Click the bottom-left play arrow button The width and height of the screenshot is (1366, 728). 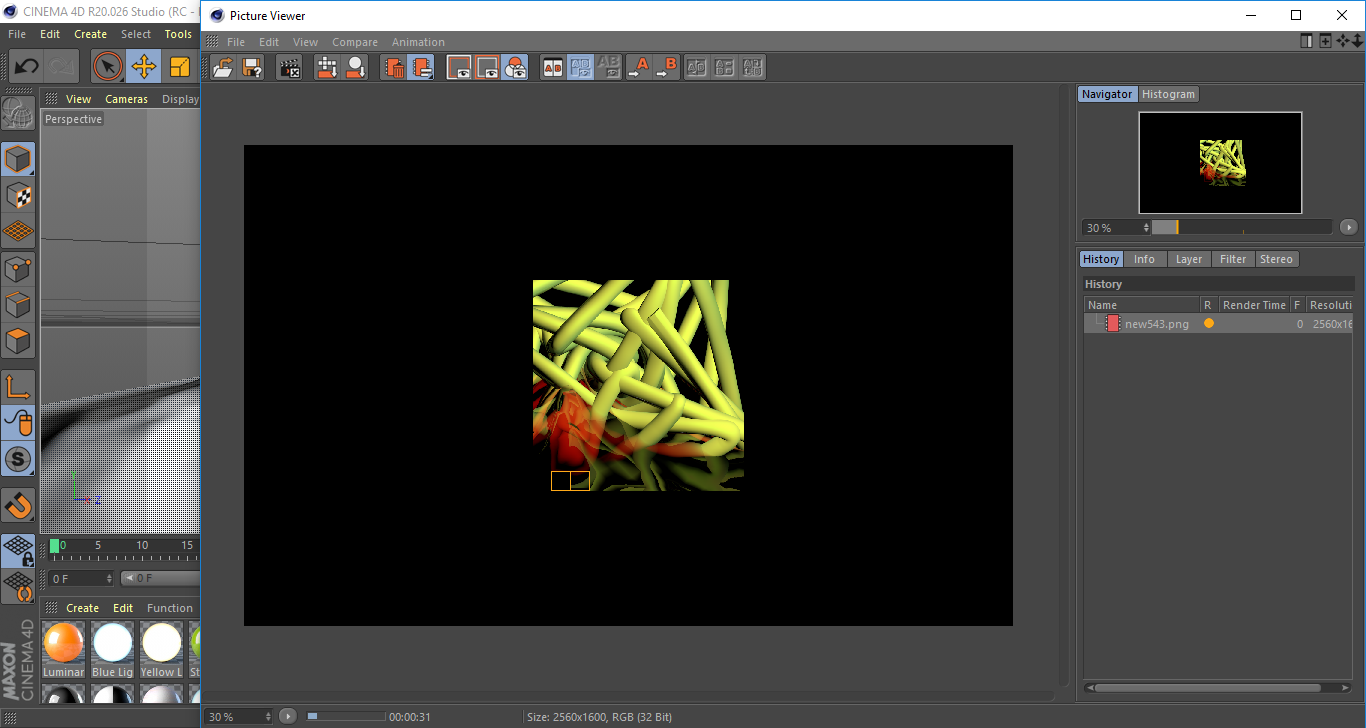click(x=288, y=716)
